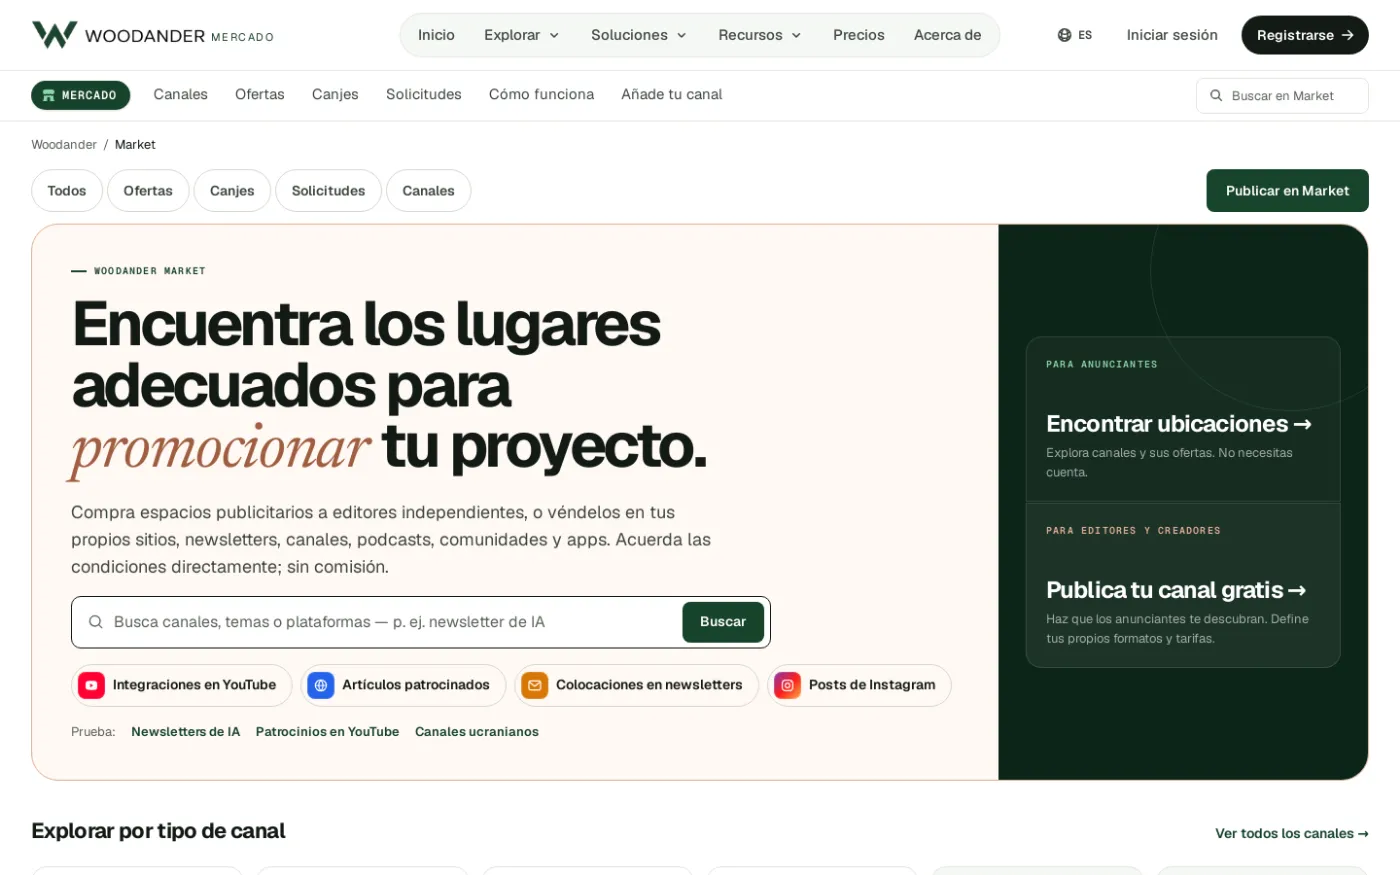Screen dimensions: 1400x875
Task: Click the storefront icon in MERCADO badge
Action: click(48, 95)
